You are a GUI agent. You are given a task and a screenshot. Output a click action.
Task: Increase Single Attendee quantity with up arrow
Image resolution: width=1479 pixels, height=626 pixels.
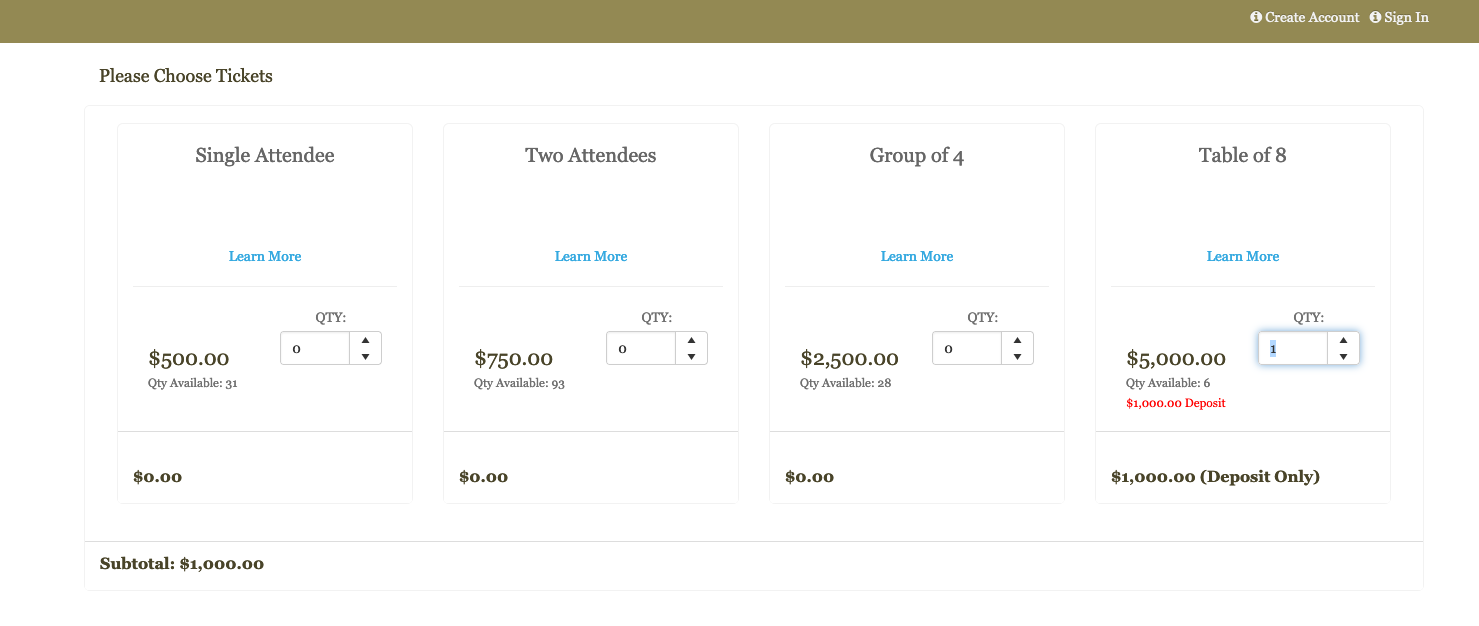365,340
